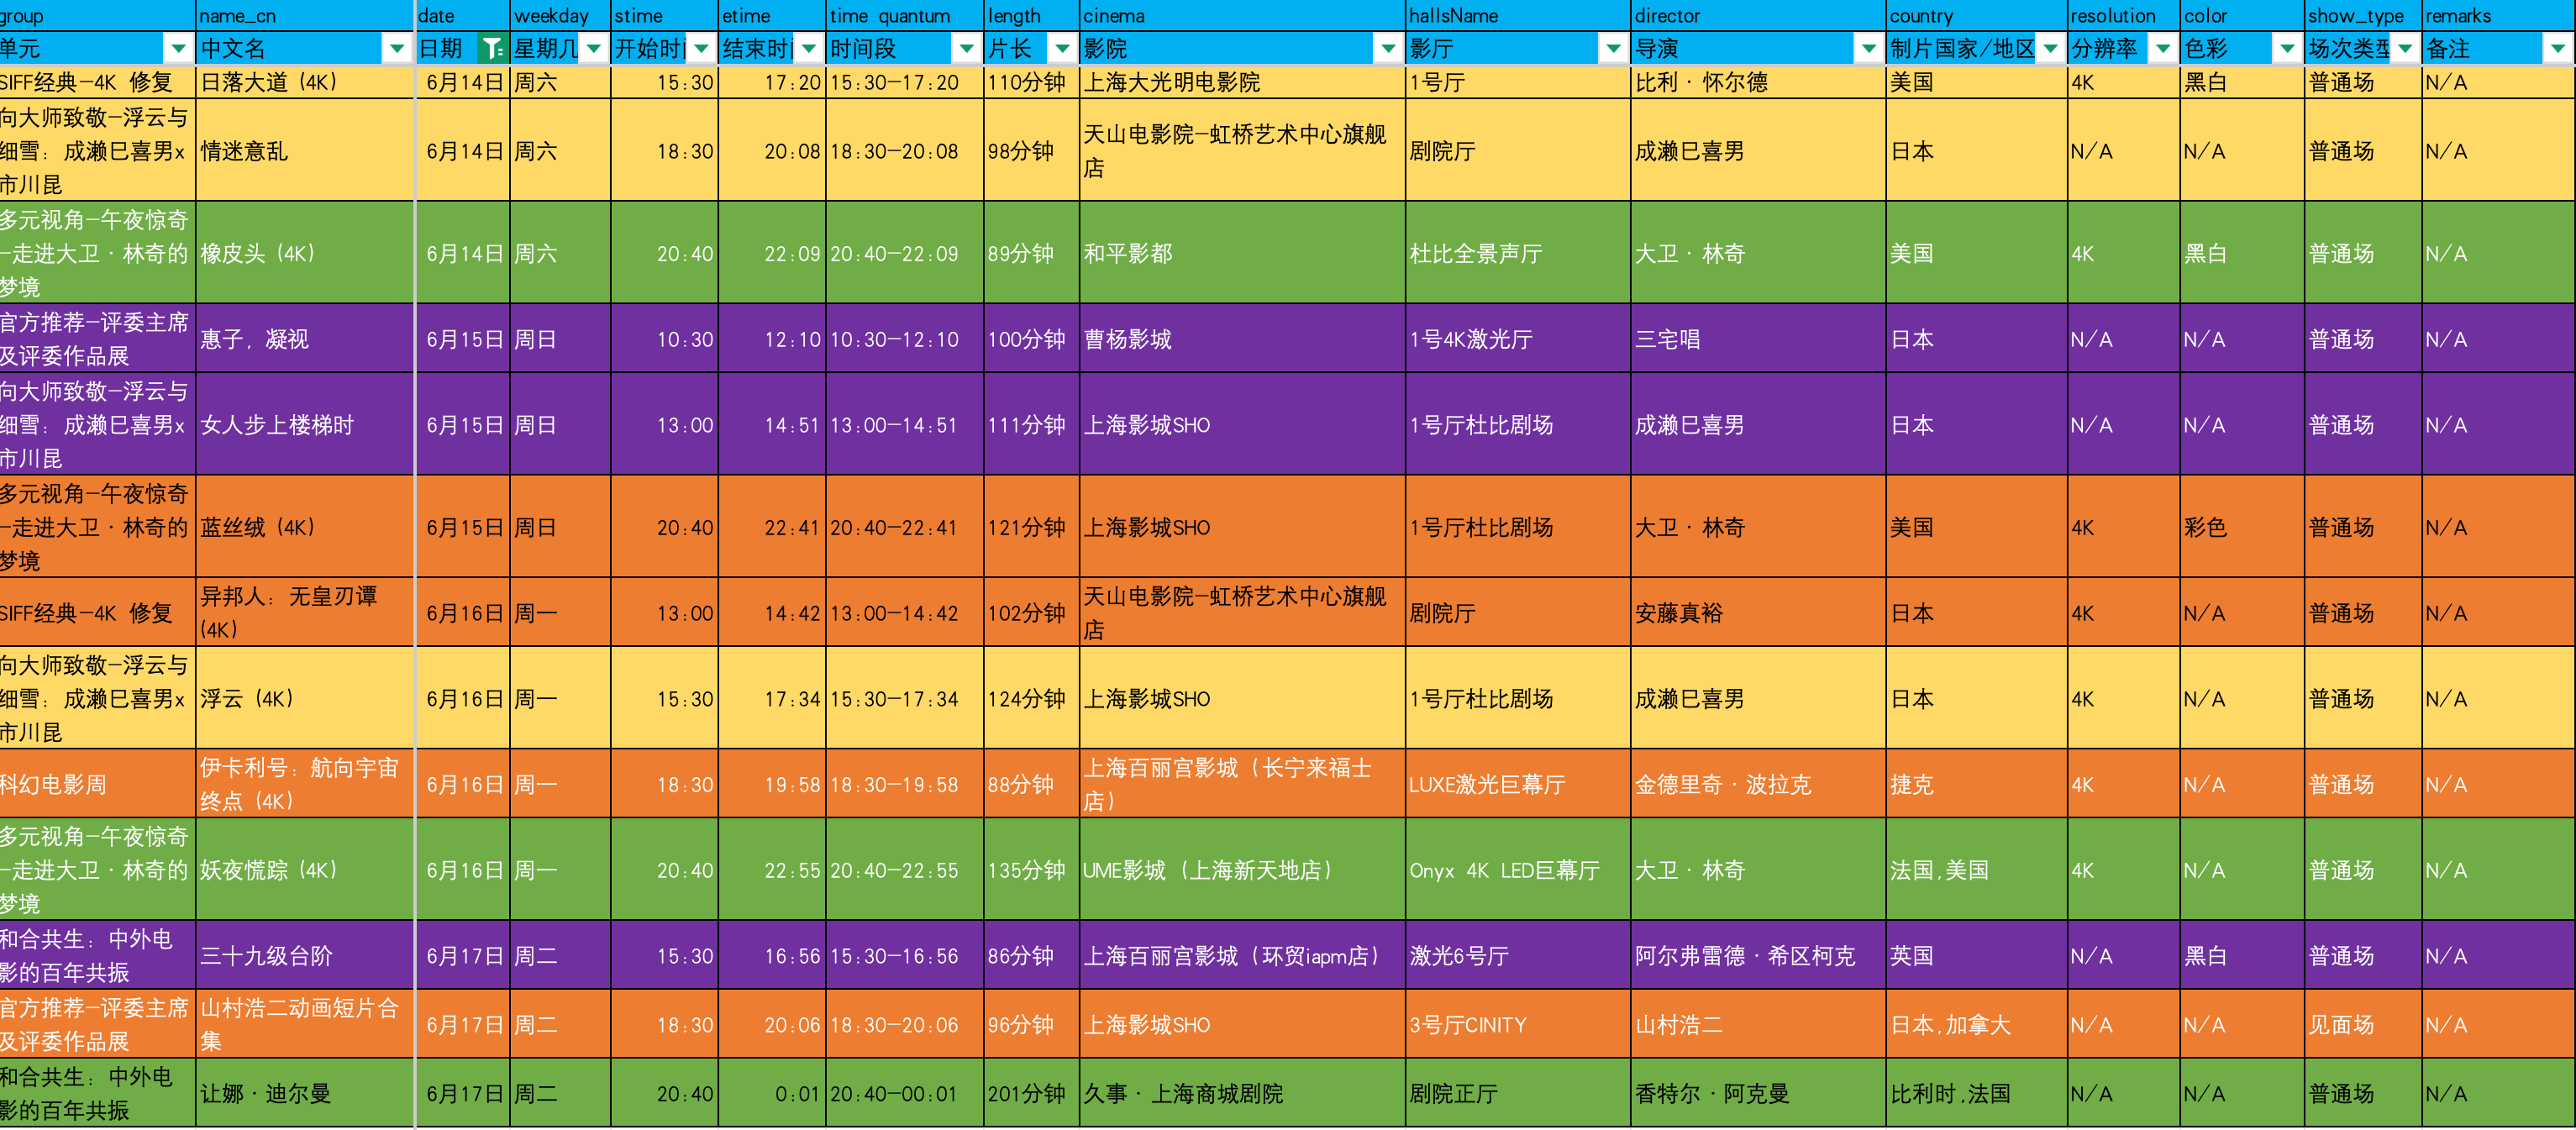Viewport: 2576px width, 1130px height.
Task: Select cell '蓝丝绒（4K）'
Action: point(305,527)
